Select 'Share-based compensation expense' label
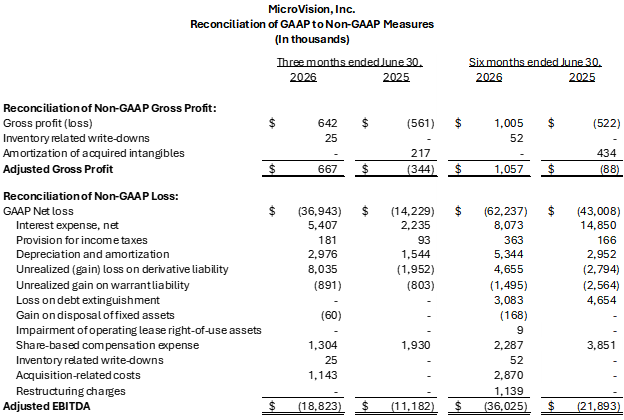624x420 pixels. [x=107, y=345]
